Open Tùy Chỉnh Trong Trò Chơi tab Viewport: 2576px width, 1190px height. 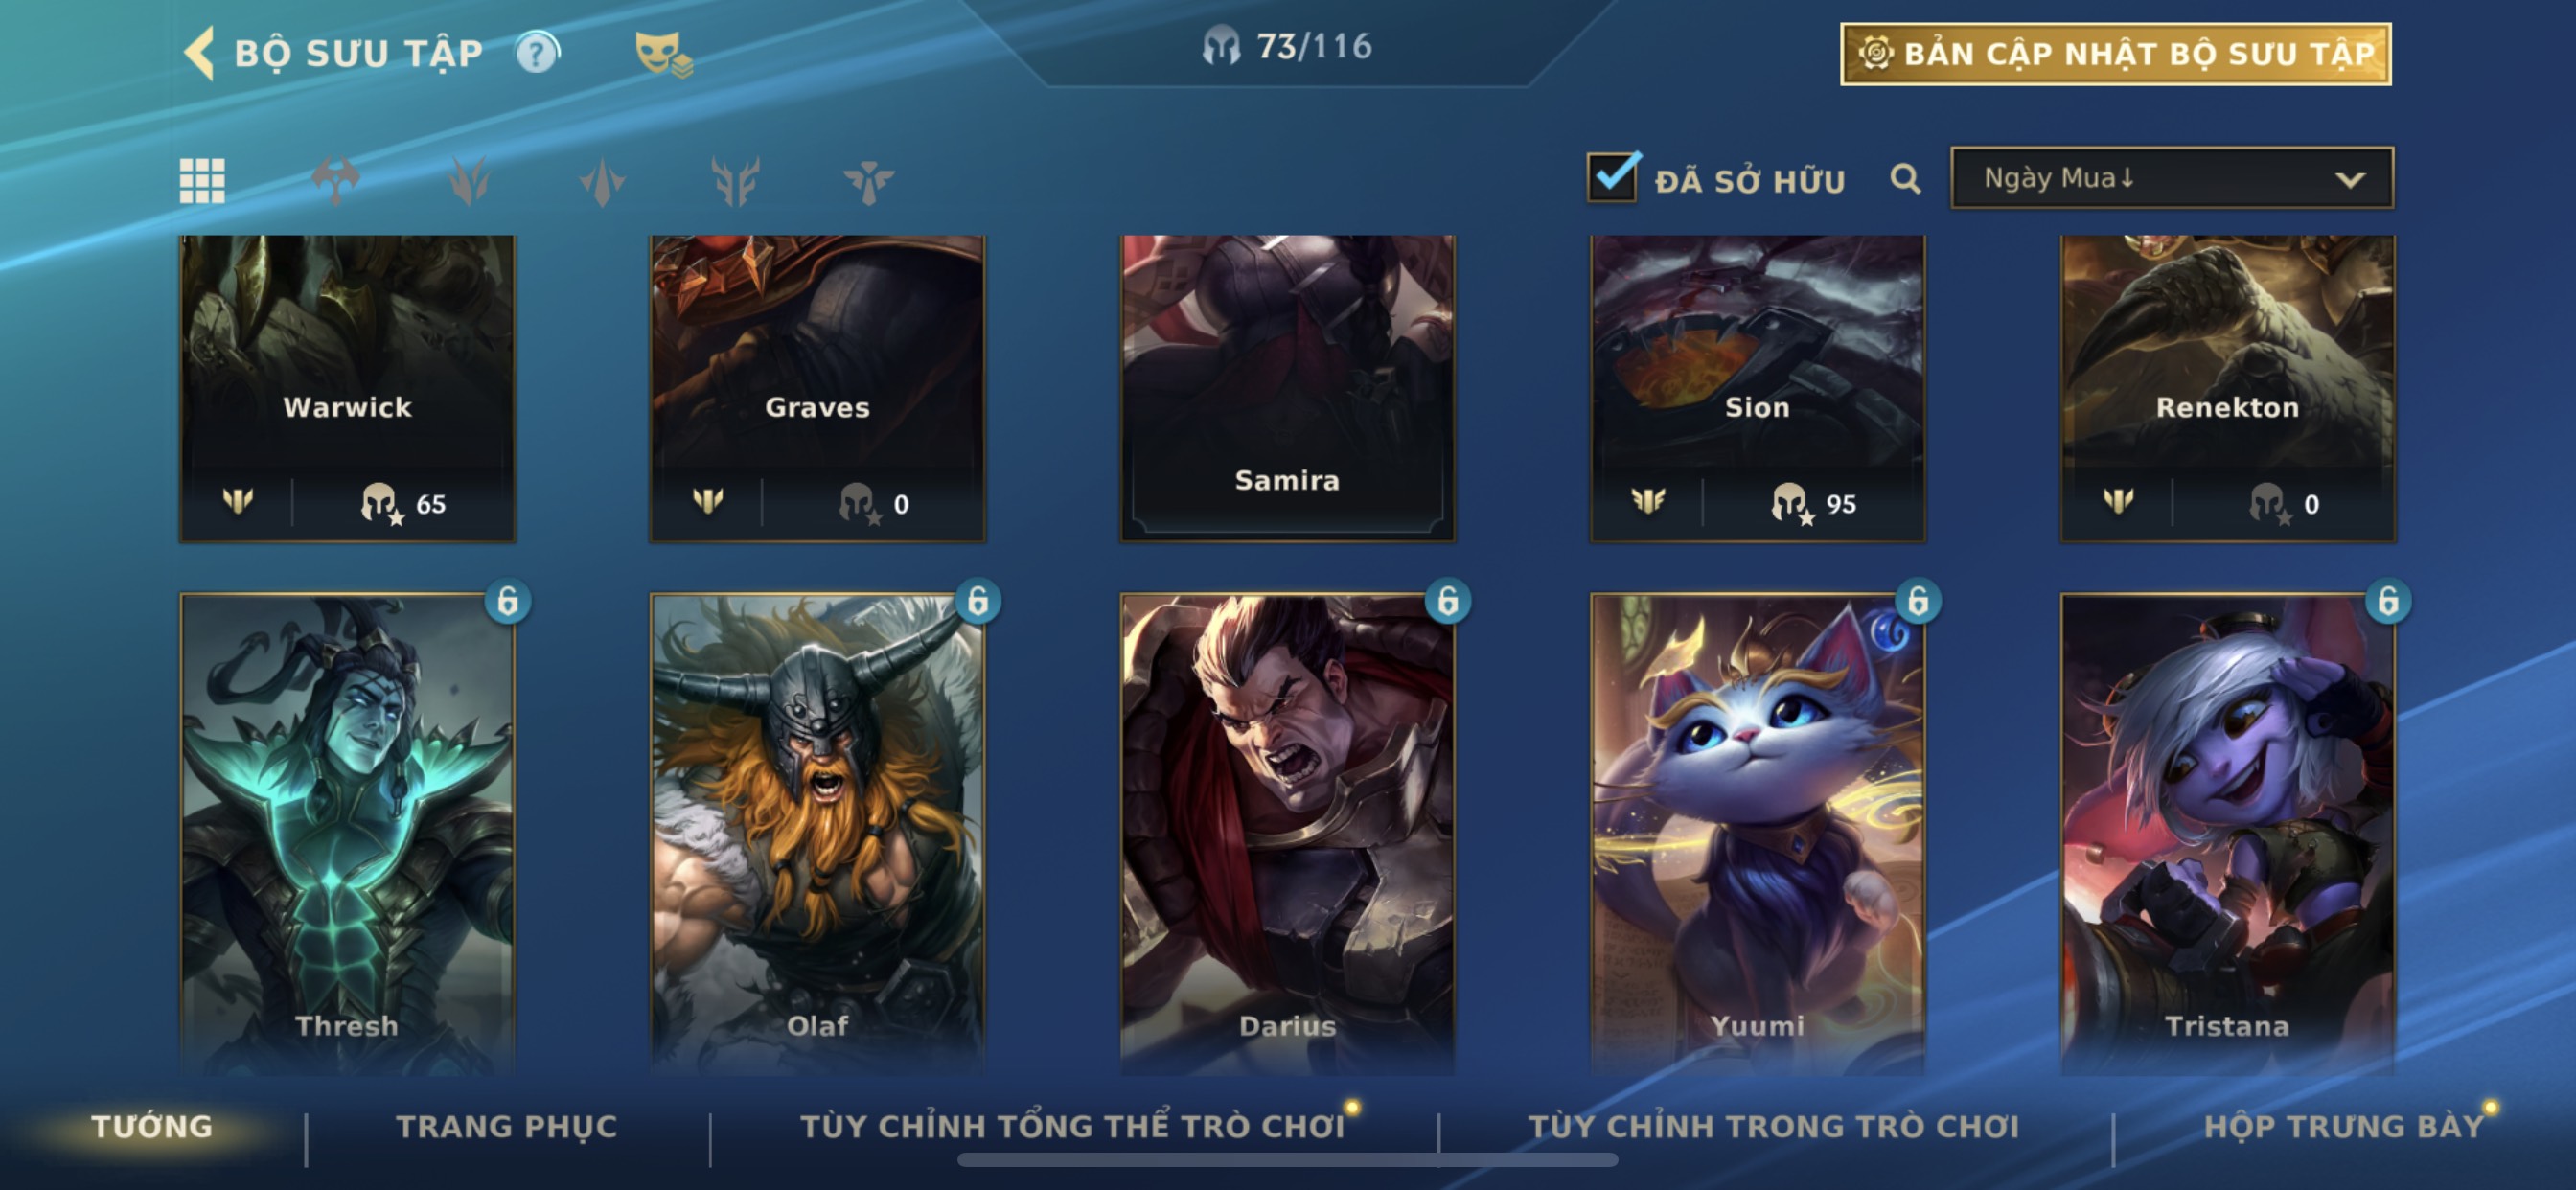(x=1773, y=1126)
